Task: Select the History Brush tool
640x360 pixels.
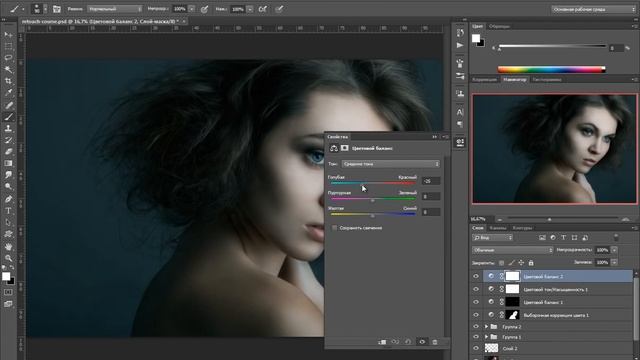Action: click(8, 140)
